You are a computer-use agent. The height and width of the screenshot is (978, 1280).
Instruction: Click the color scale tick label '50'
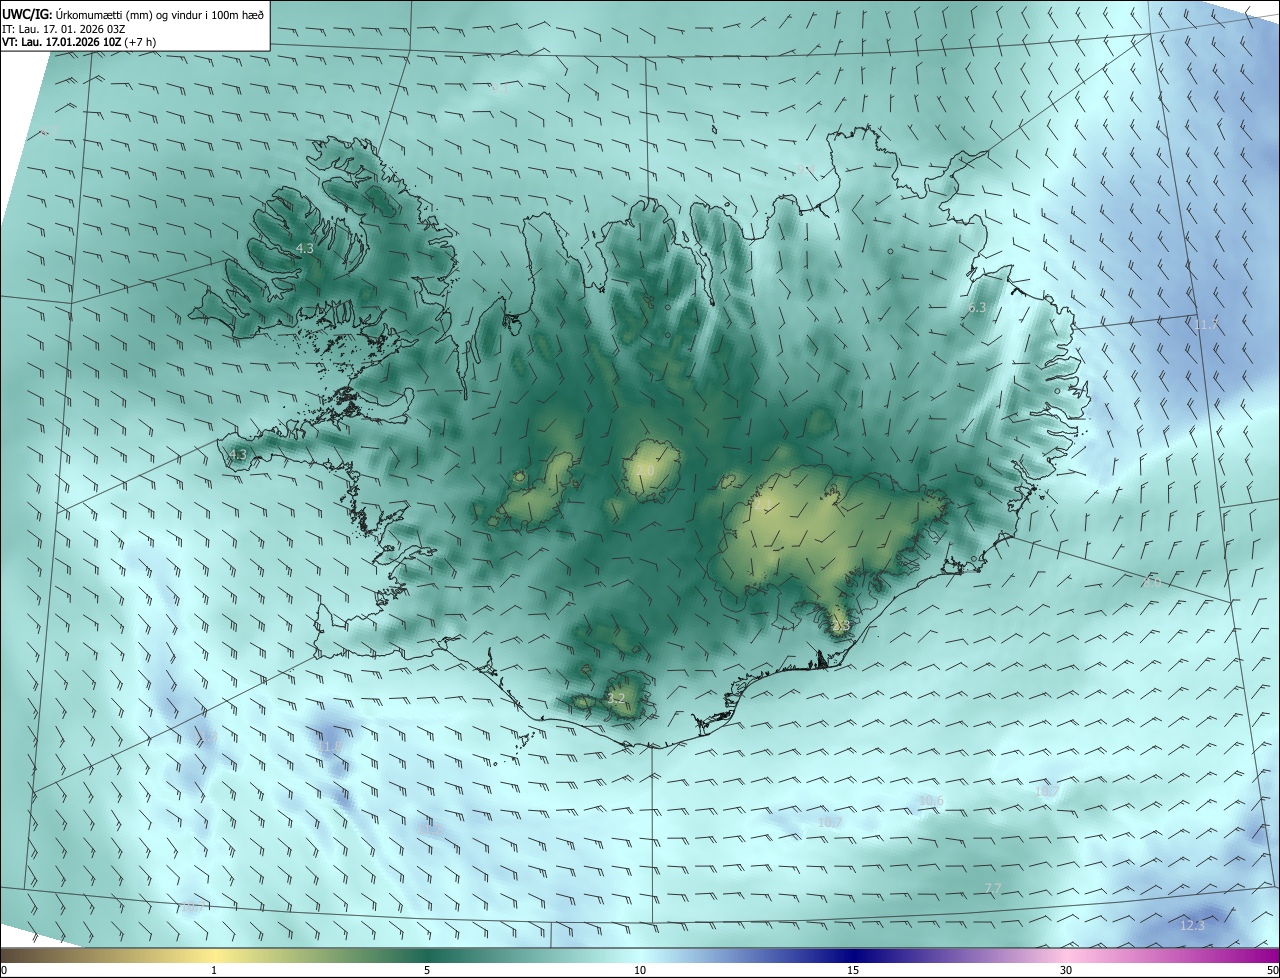pos(1272,970)
